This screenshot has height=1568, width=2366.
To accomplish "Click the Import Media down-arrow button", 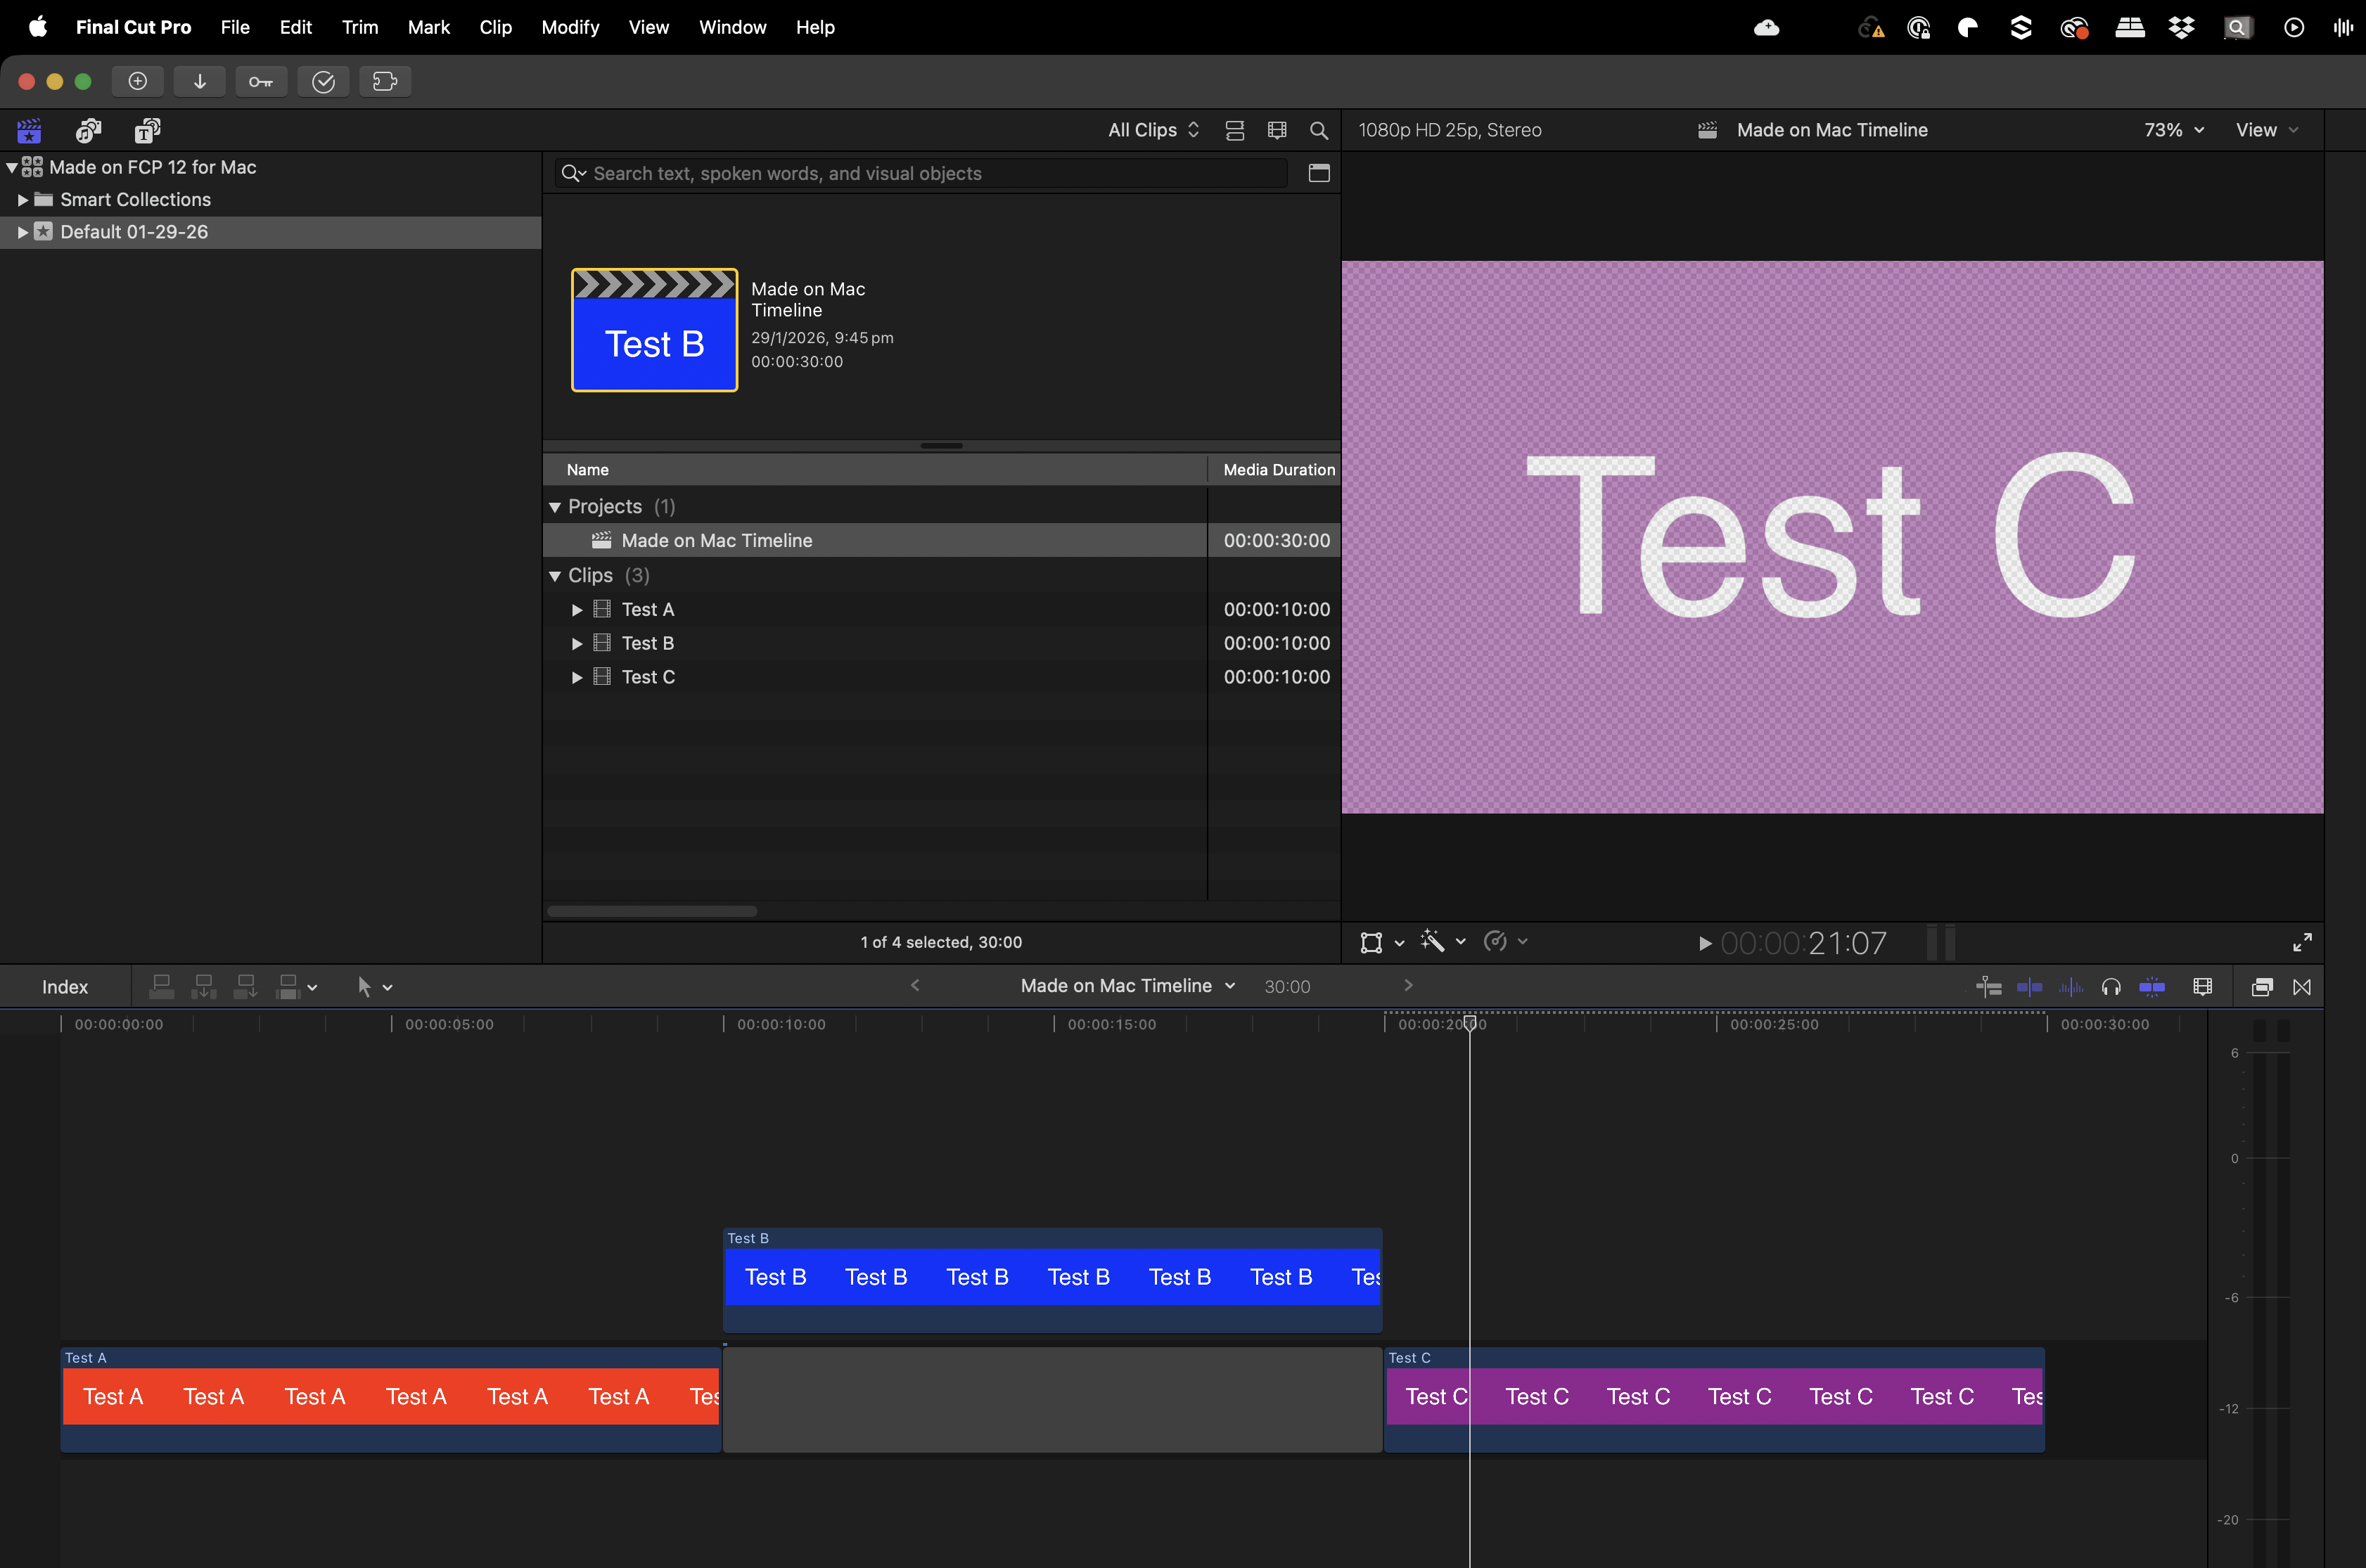I will point(199,82).
